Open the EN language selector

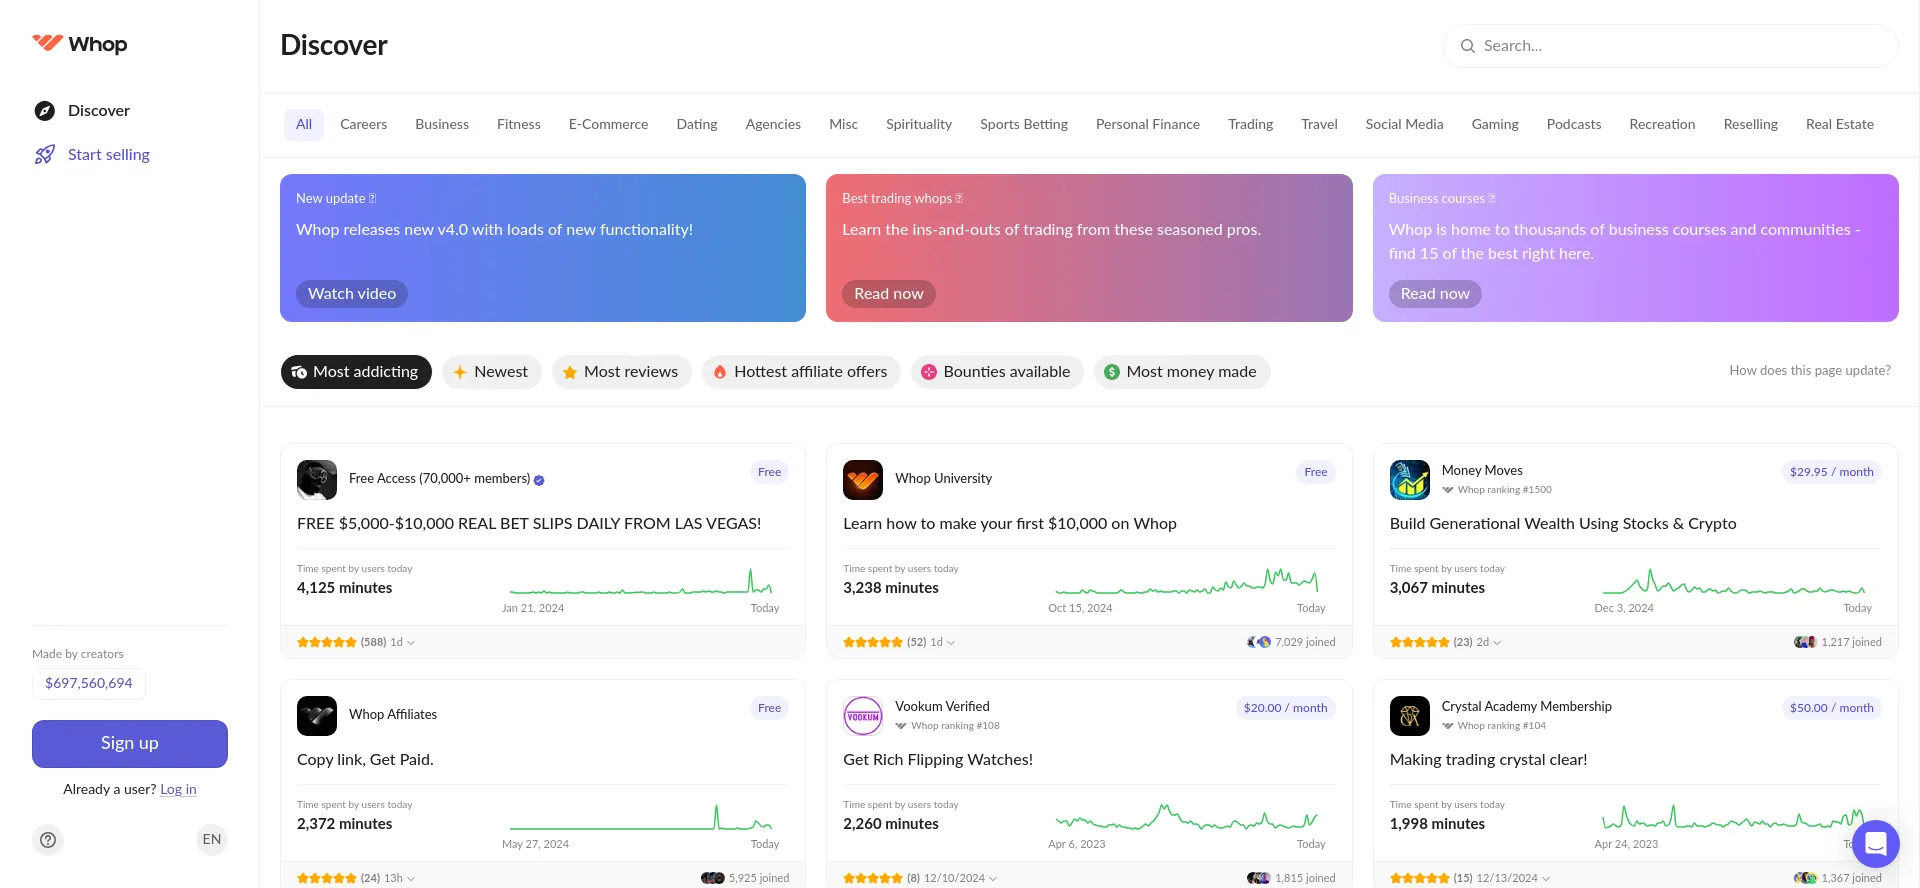click(x=212, y=839)
